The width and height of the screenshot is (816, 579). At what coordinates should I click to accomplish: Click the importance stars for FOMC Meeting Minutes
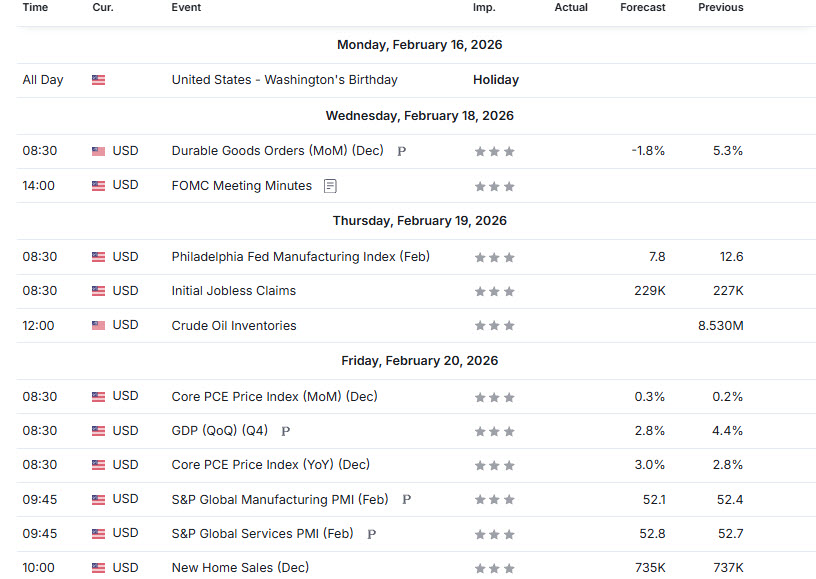click(494, 186)
